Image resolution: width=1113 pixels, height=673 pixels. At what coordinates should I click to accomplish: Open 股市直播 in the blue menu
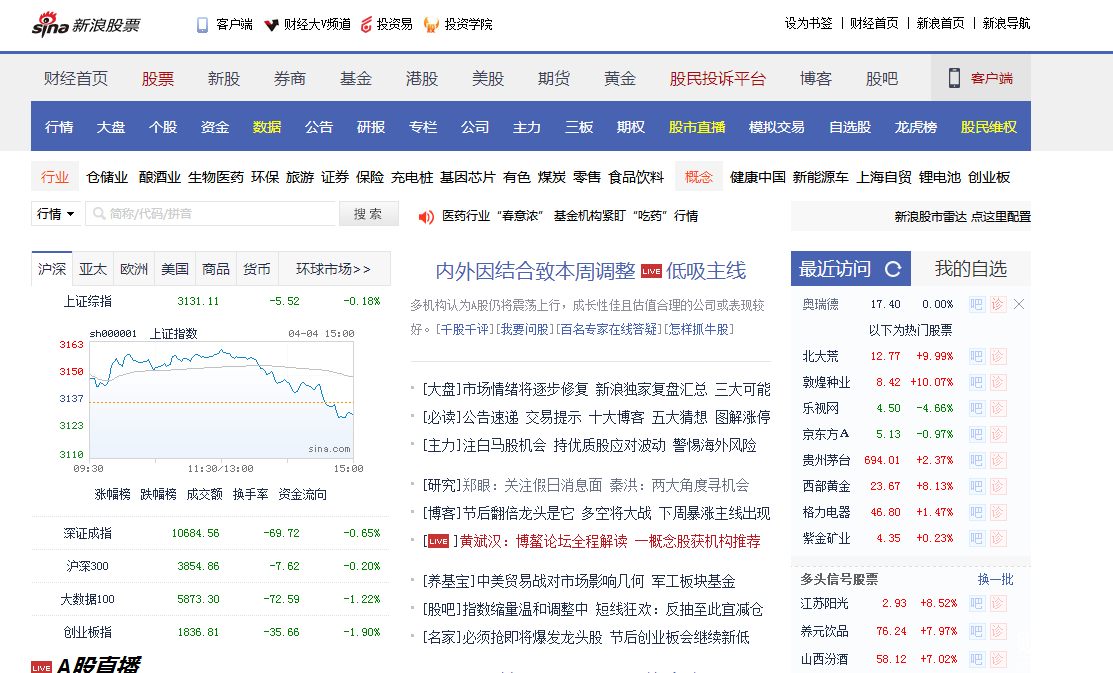pyautogui.click(x=697, y=127)
